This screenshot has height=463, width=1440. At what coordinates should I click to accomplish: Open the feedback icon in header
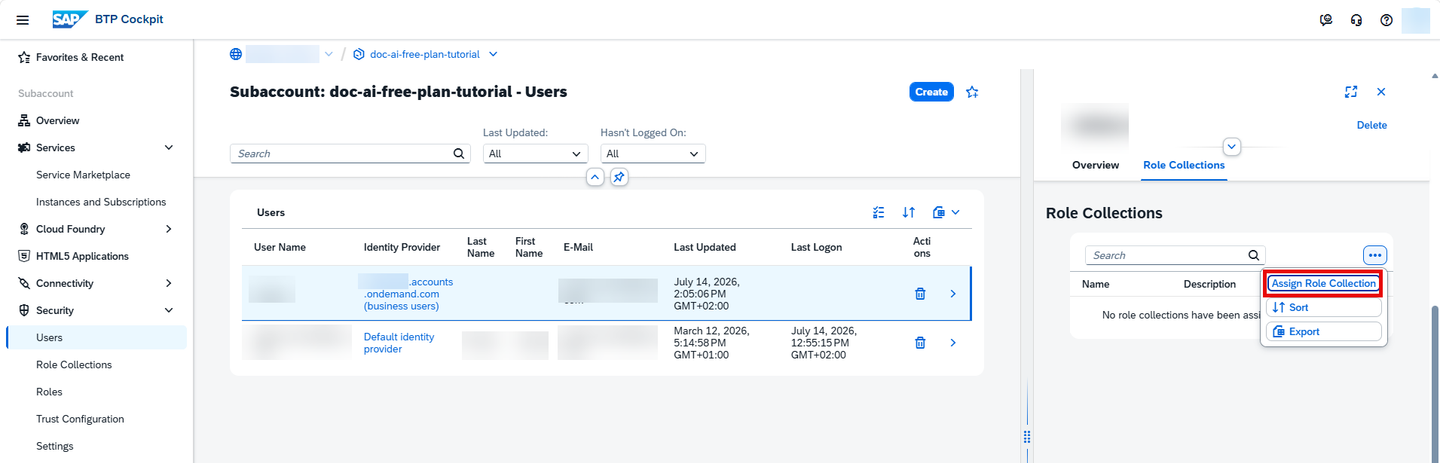[1326, 20]
